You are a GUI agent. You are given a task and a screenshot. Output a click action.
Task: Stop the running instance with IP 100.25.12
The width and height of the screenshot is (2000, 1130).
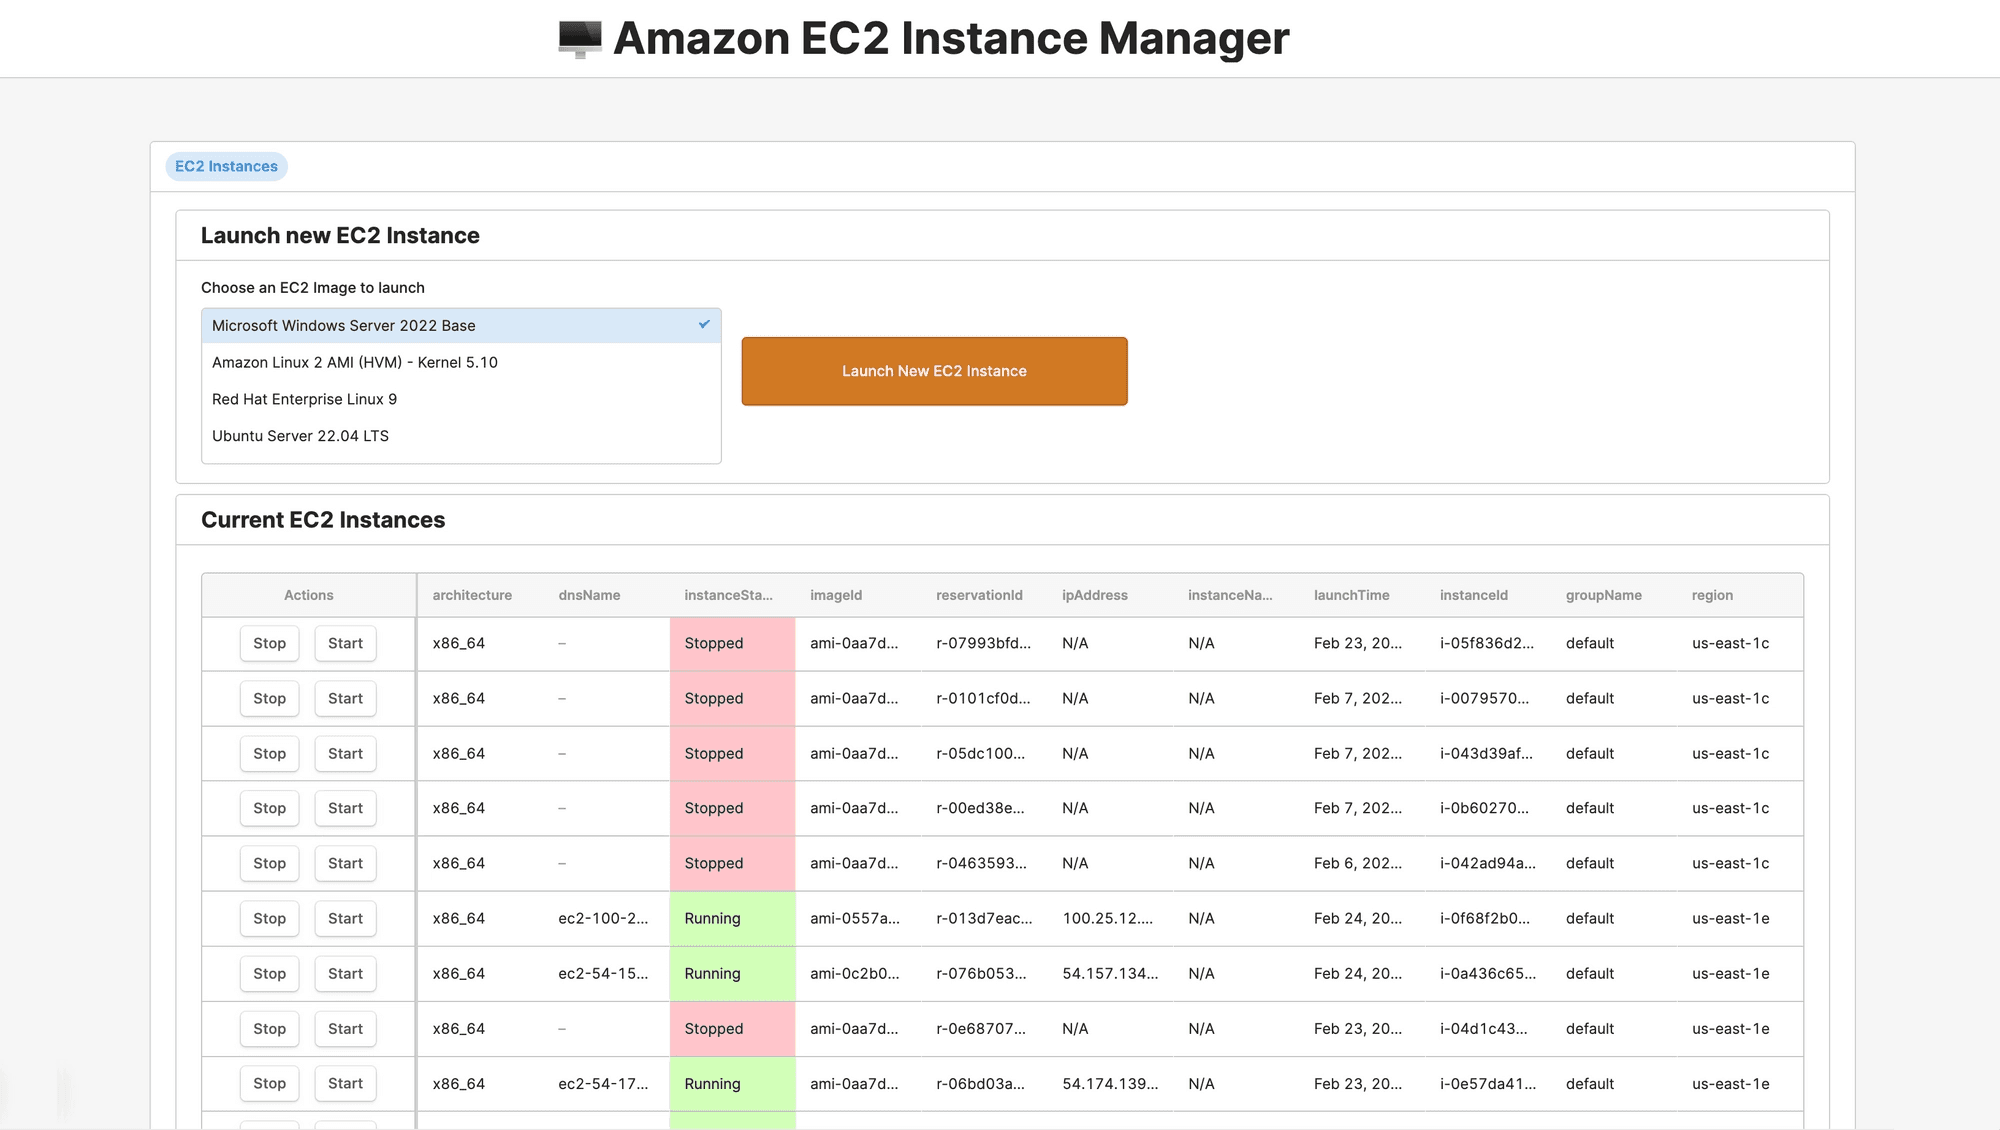coord(269,918)
